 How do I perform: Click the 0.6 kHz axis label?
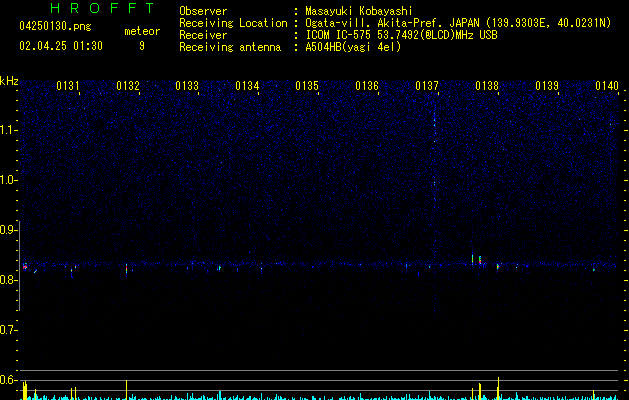tap(7, 380)
